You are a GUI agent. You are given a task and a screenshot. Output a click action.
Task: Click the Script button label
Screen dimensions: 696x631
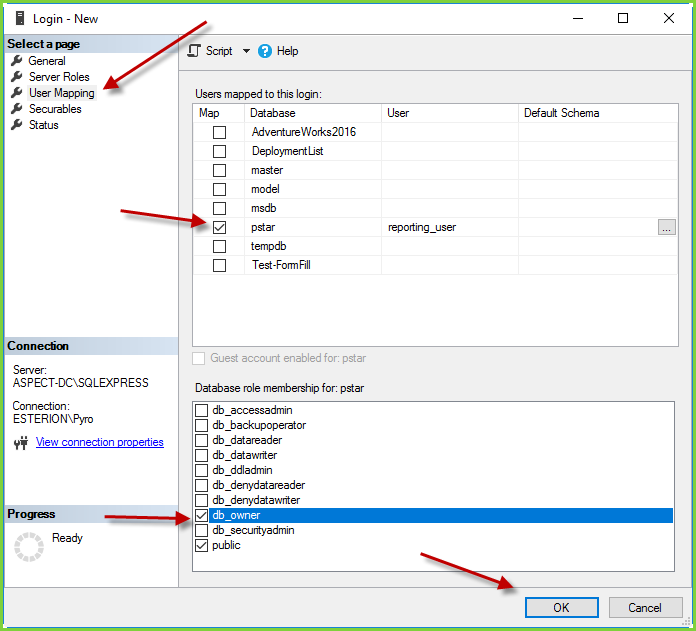pyautogui.click(x=219, y=51)
